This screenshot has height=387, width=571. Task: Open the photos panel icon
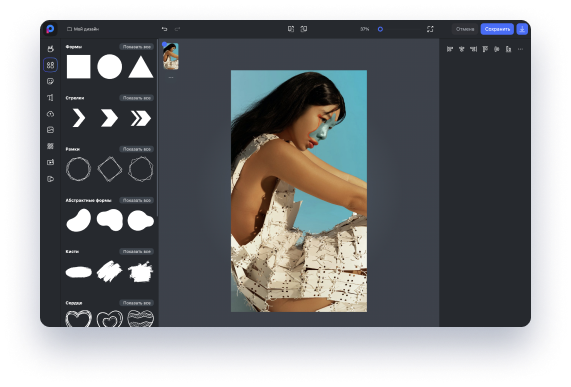tap(50, 130)
